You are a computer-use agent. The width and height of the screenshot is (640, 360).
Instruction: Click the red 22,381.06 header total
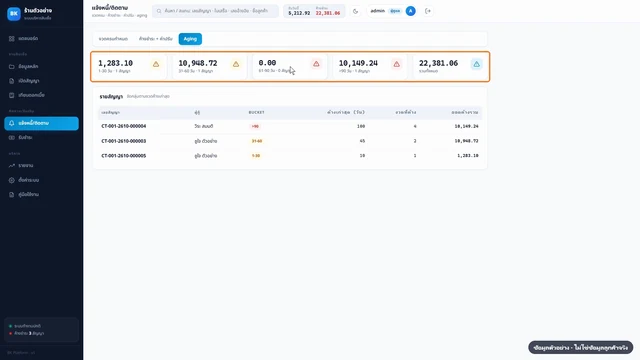point(328,13)
